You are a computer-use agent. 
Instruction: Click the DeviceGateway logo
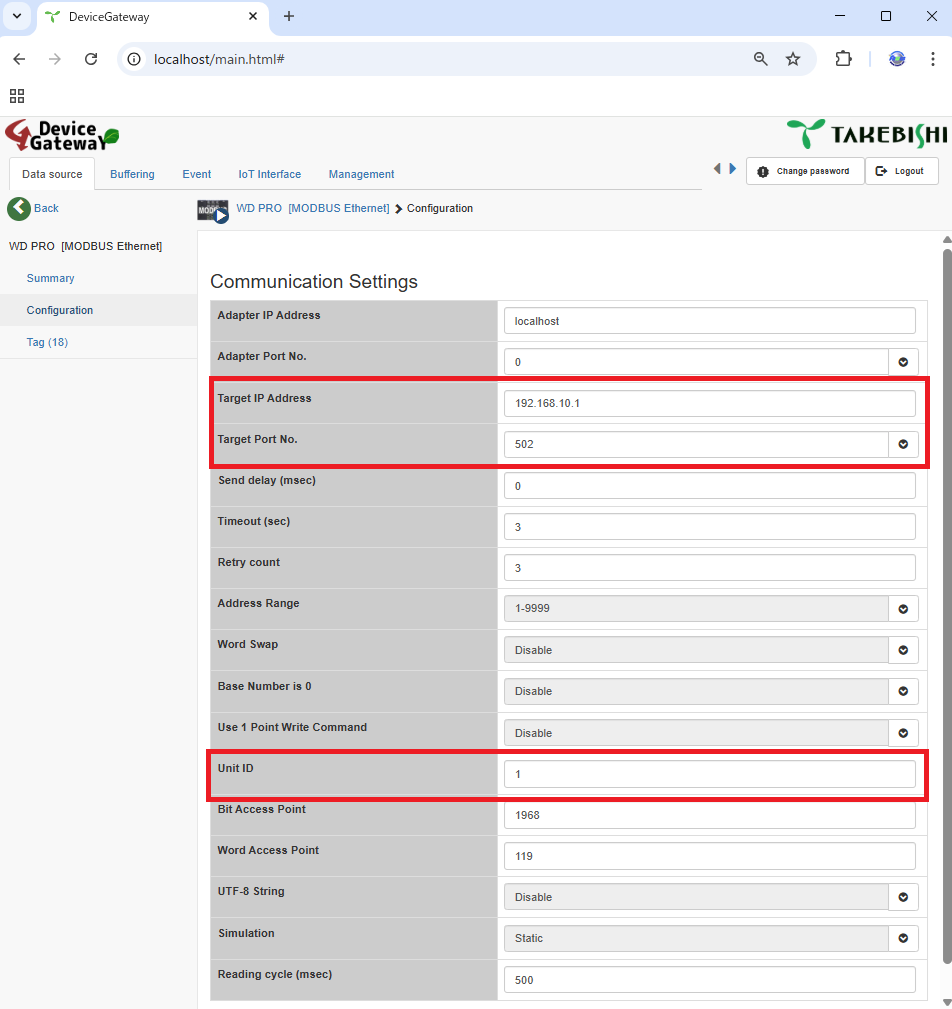[62, 135]
